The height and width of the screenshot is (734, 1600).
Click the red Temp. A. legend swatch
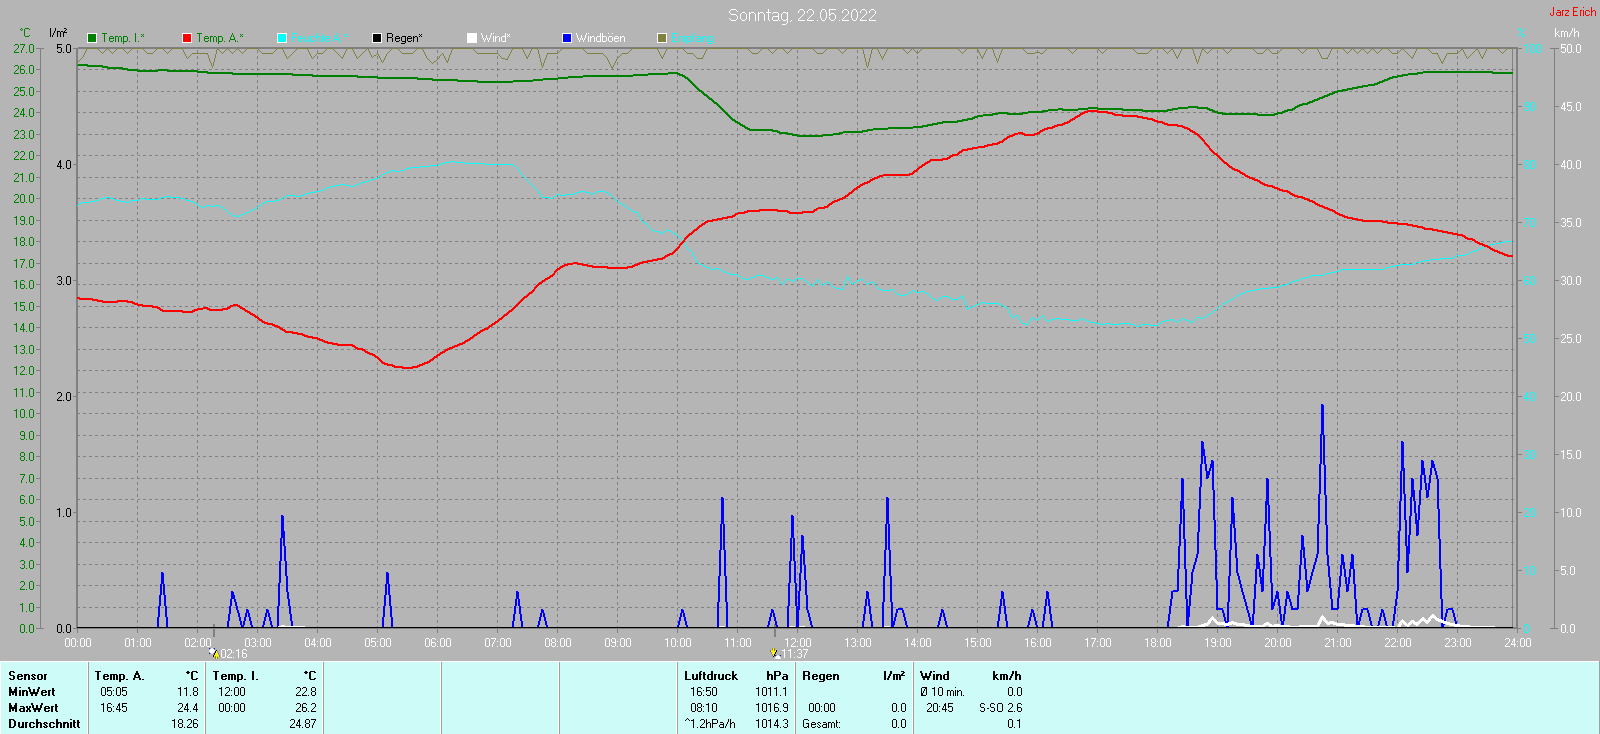point(187,38)
